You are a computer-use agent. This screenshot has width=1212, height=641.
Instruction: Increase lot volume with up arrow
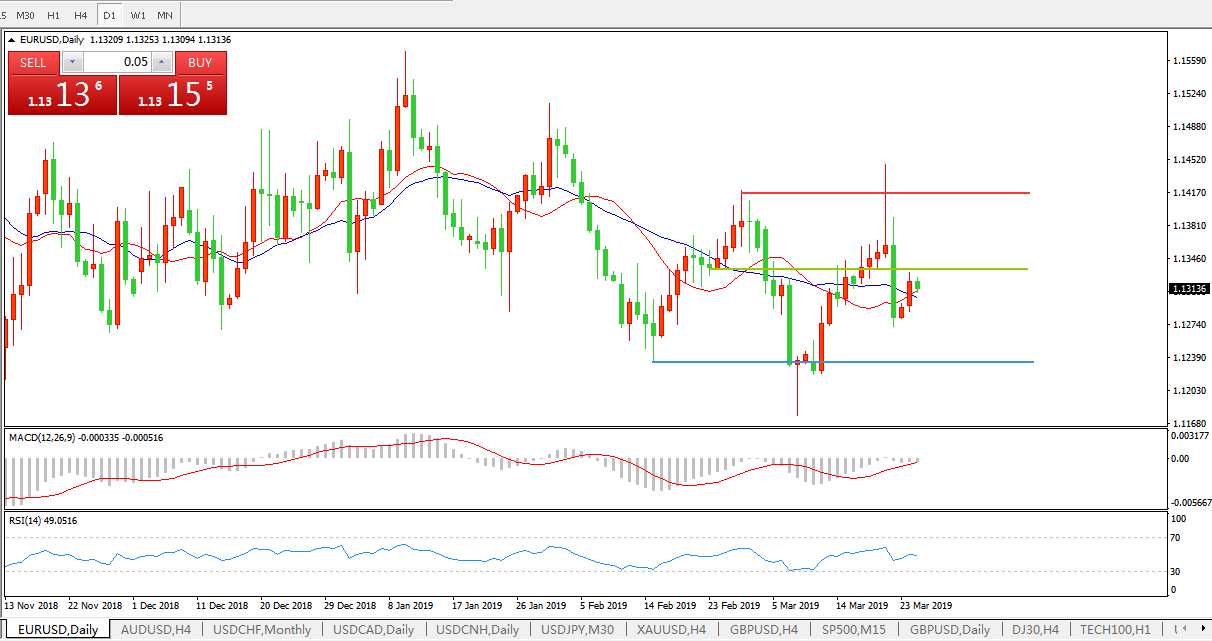click(x=162, y=62)
